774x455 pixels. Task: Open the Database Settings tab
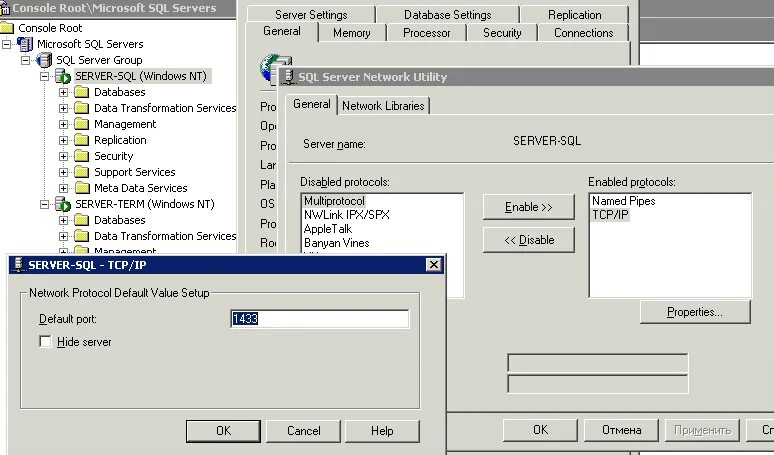tap(447, 15)
